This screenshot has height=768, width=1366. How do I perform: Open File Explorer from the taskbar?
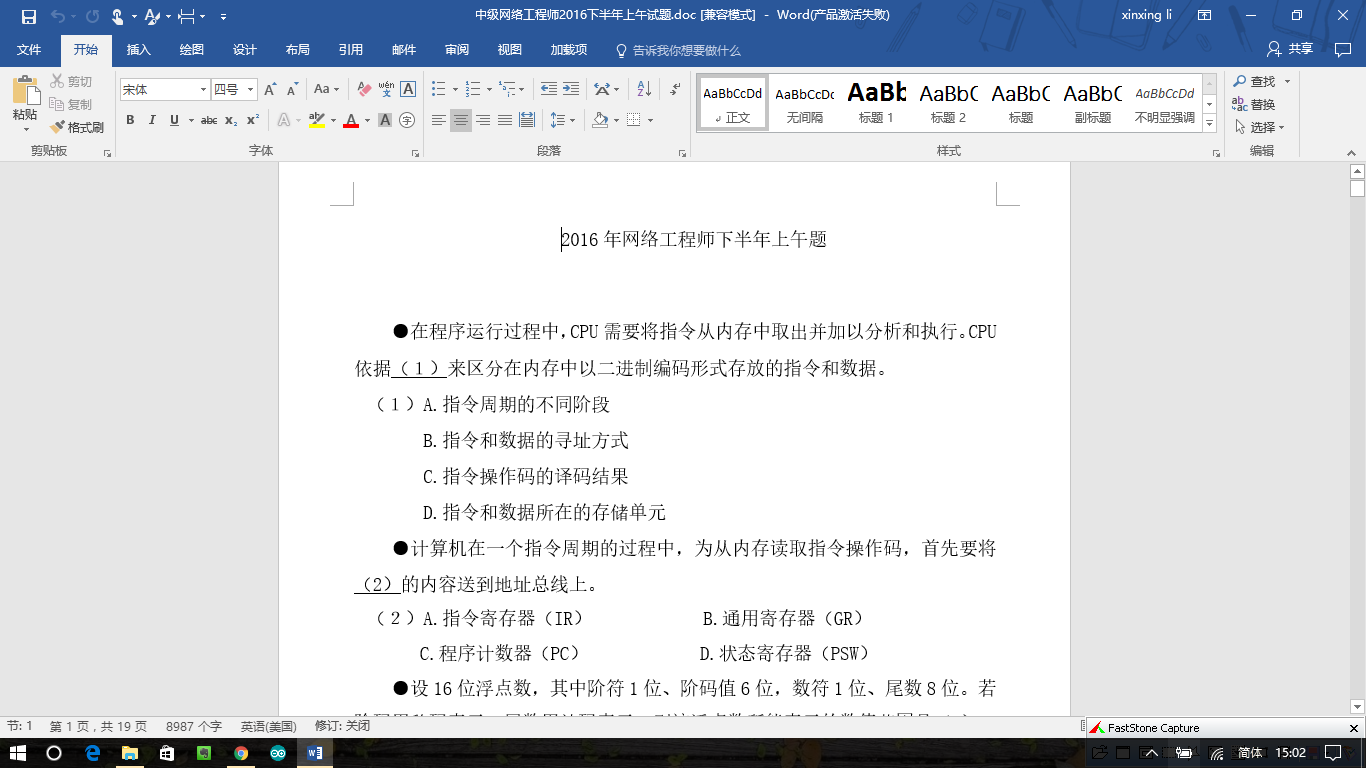(x=129, y=753)
